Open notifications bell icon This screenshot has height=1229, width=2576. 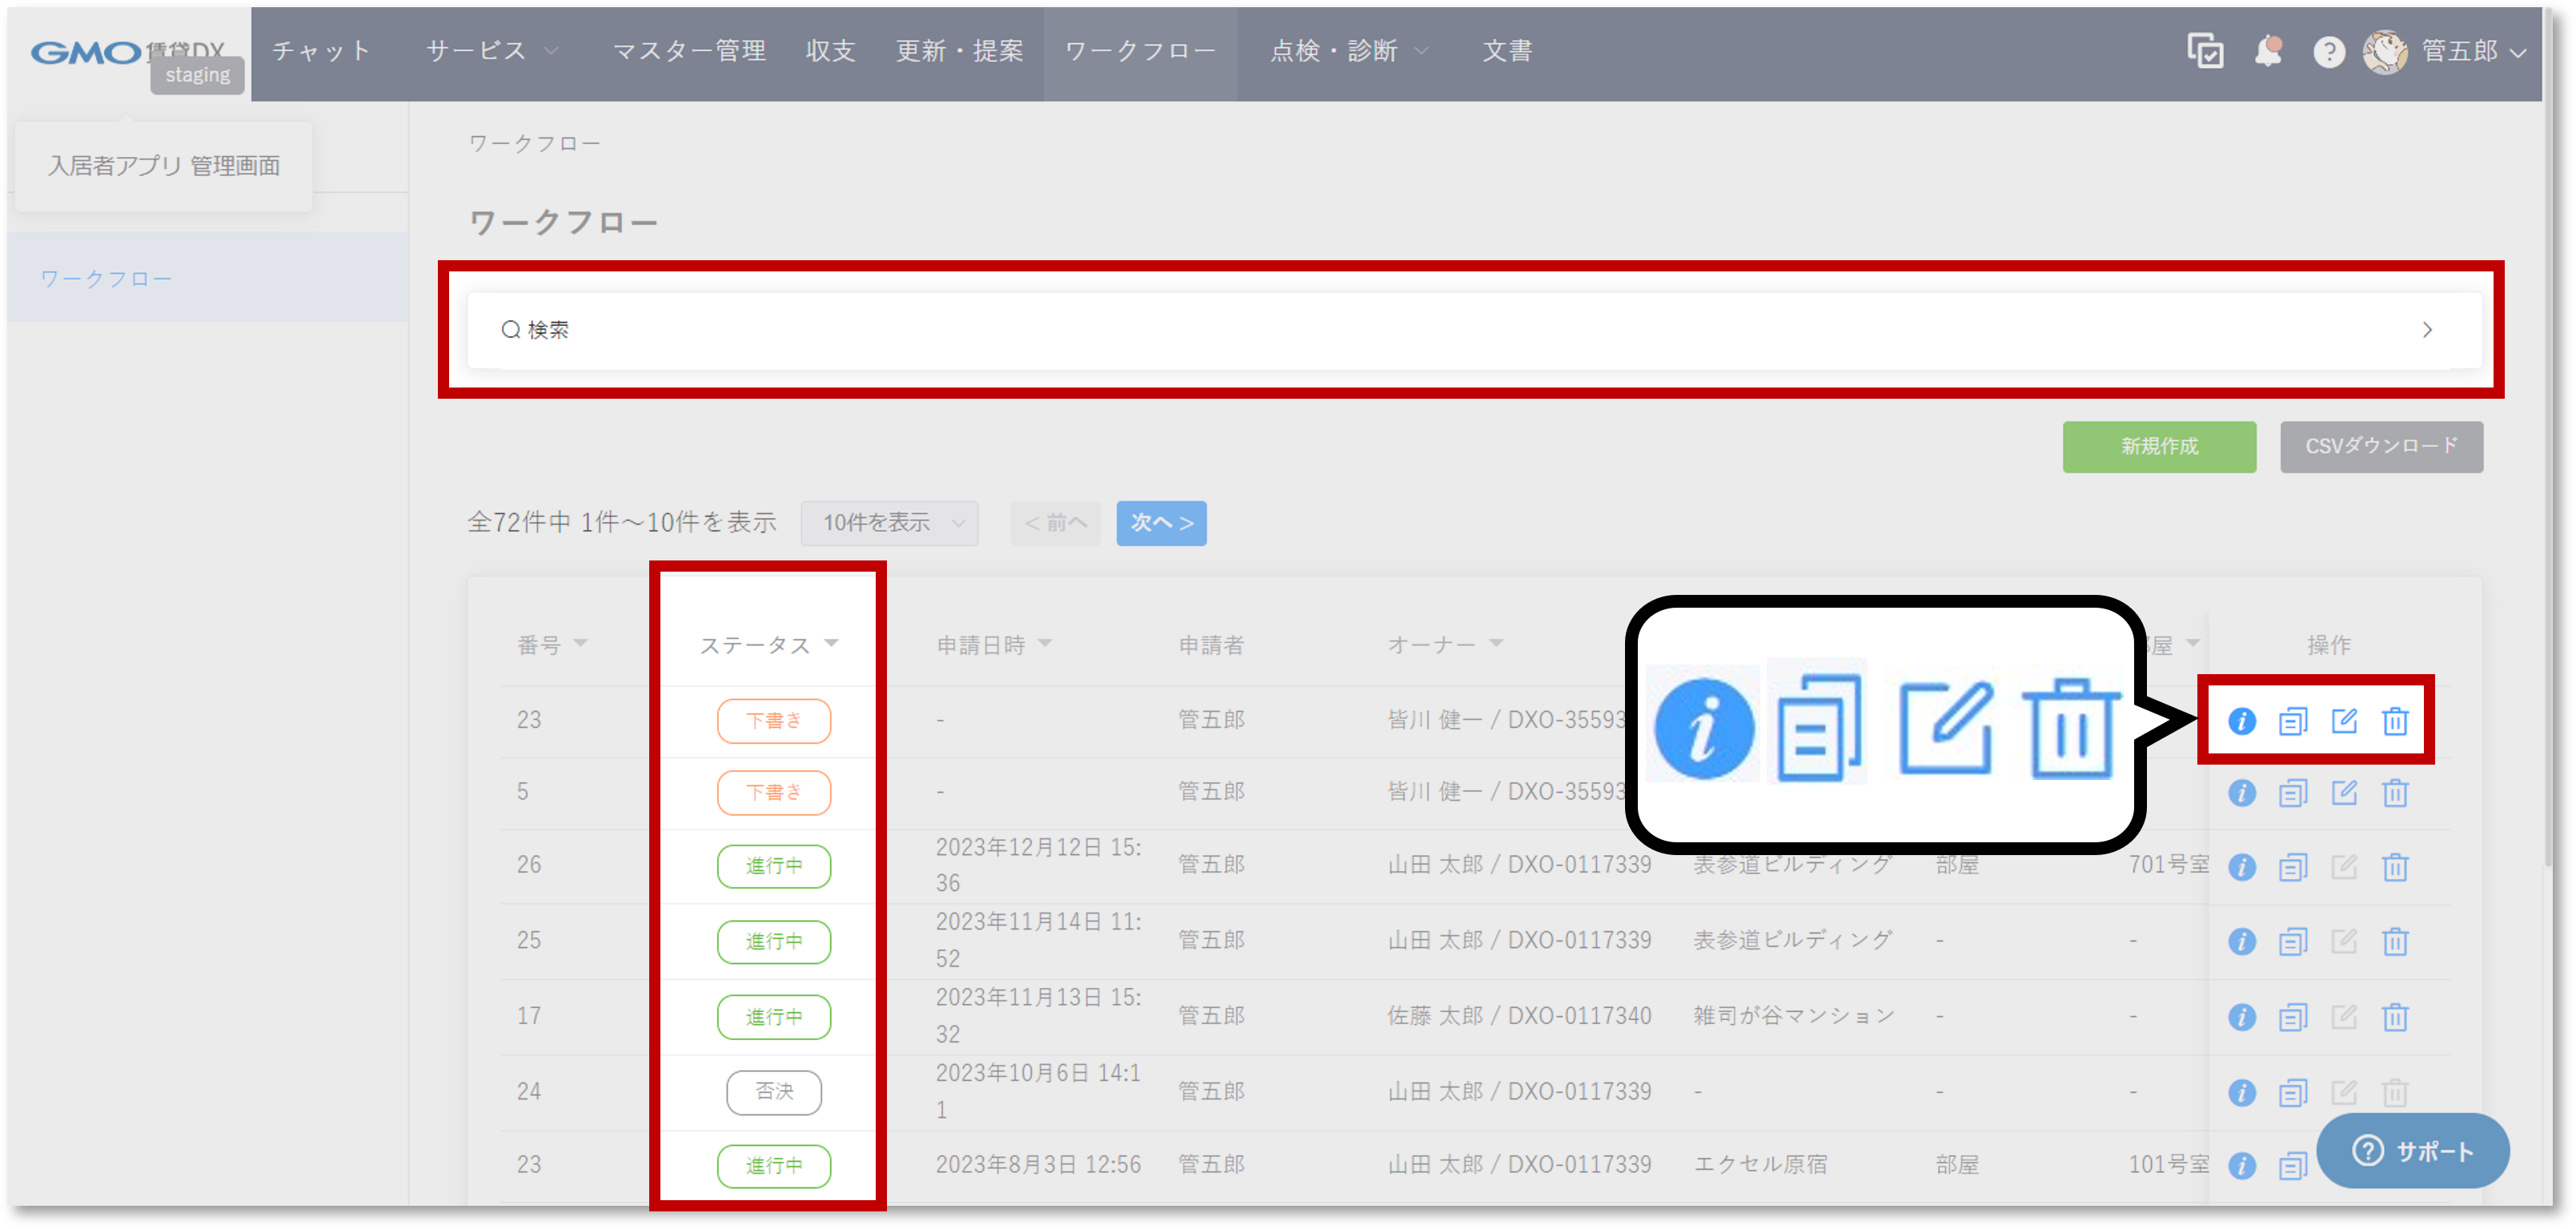pyautogui.click(x=2267, y=51)
